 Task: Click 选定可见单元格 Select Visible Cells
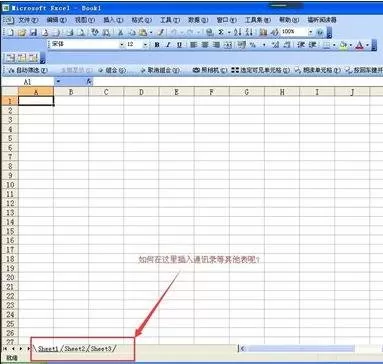[261, 70]
